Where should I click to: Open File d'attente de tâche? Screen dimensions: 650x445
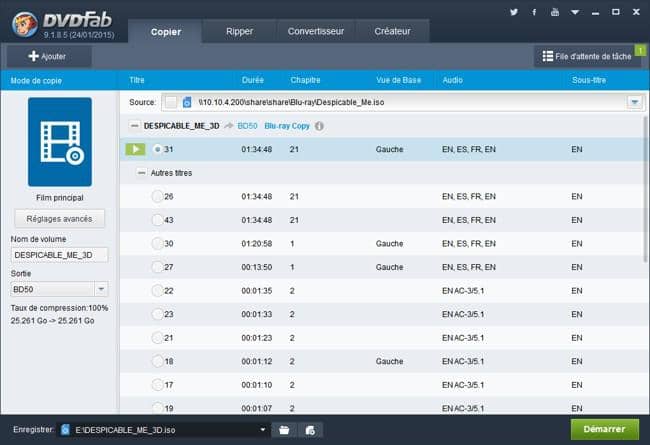587,56
